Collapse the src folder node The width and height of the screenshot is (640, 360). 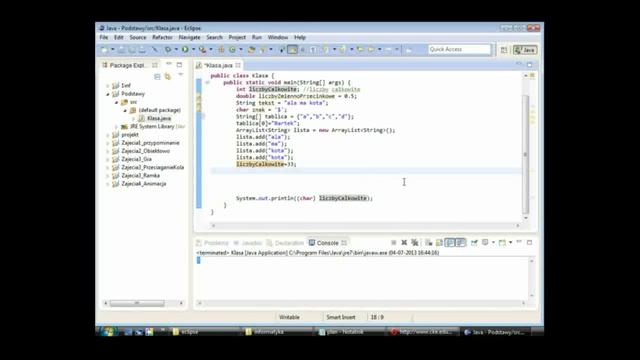pyautogui.click(x=116, y=102)
